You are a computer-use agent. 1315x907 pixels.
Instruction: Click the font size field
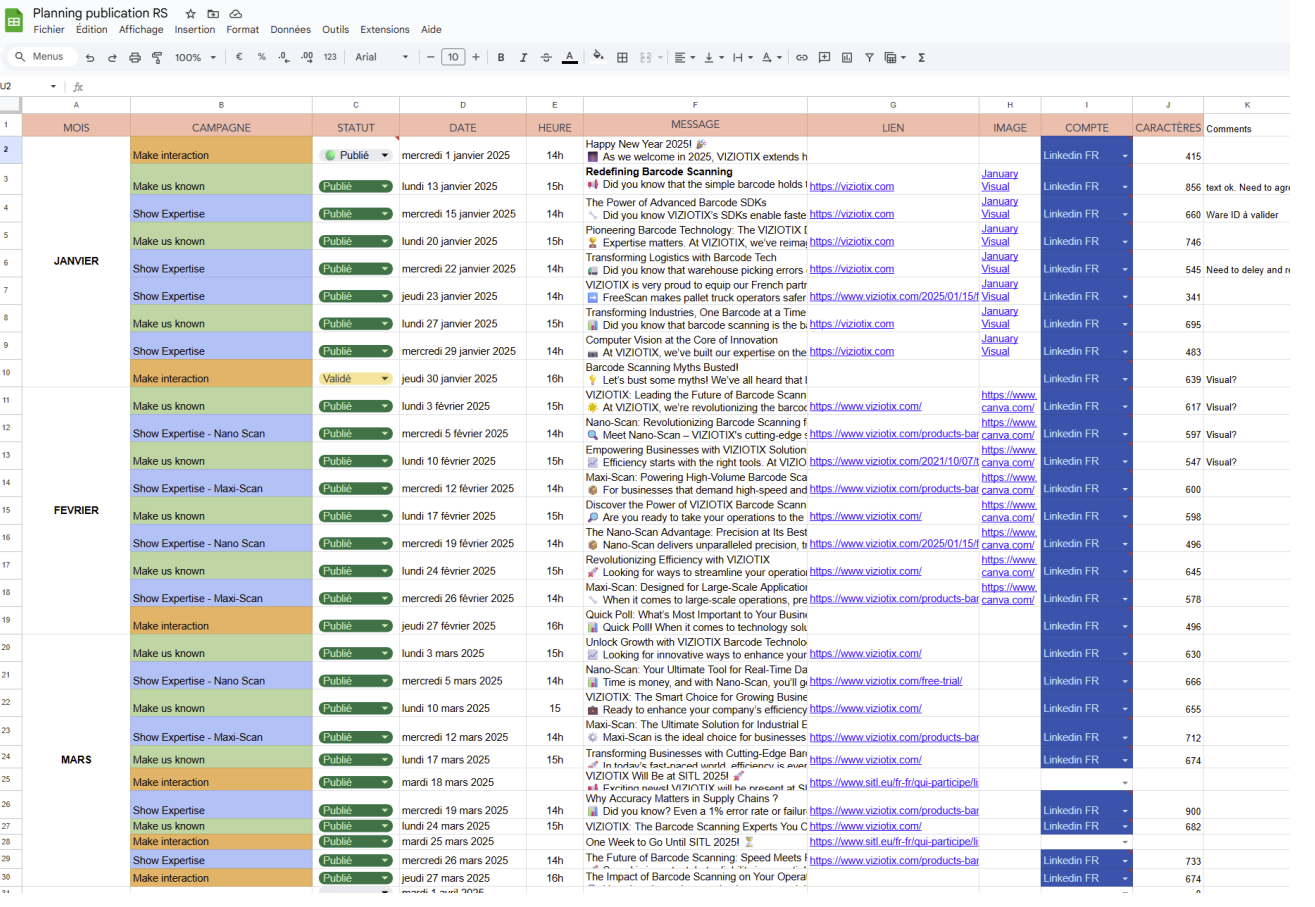(x=453, y=57)
